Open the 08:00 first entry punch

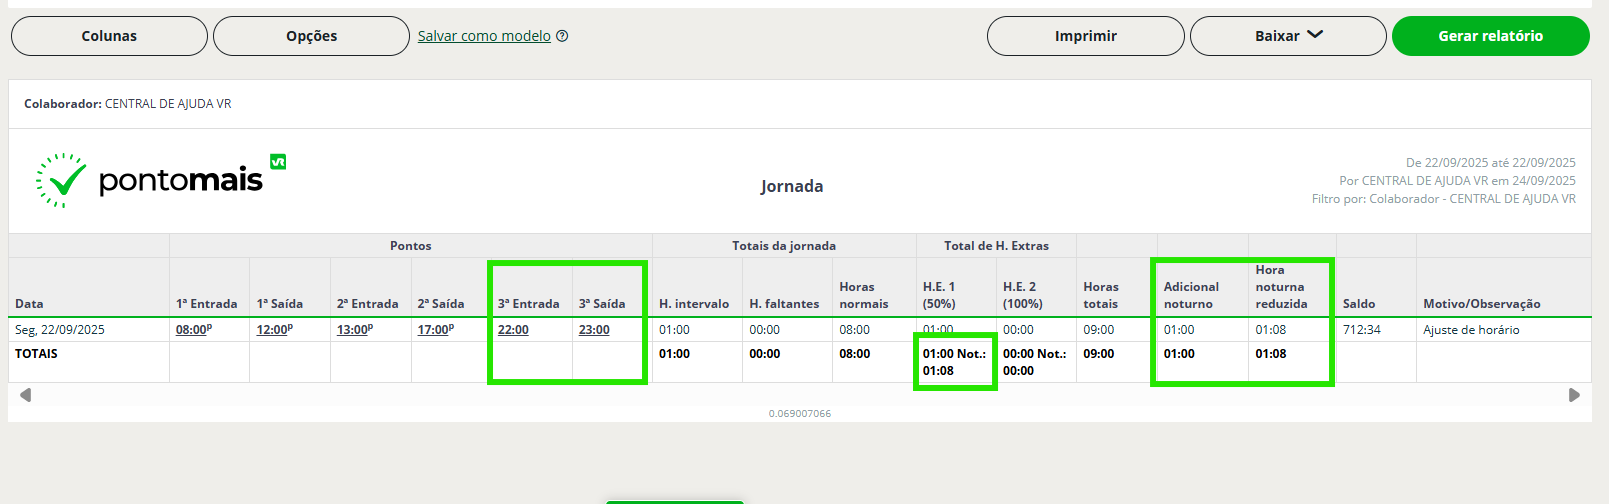[x=192, y=330]
